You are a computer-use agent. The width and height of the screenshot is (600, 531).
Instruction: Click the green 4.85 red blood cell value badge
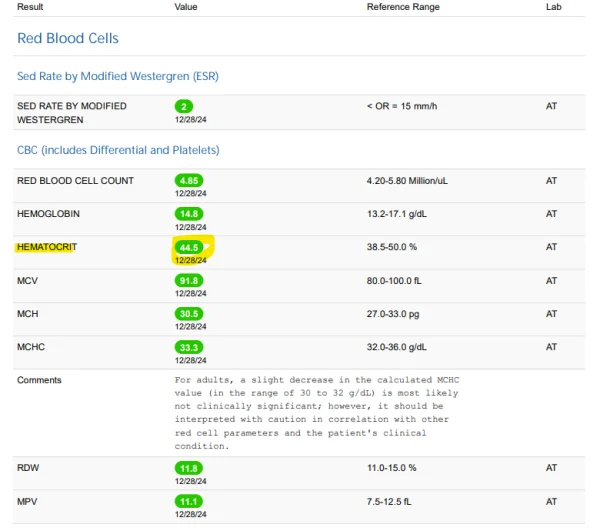point(188,181)
